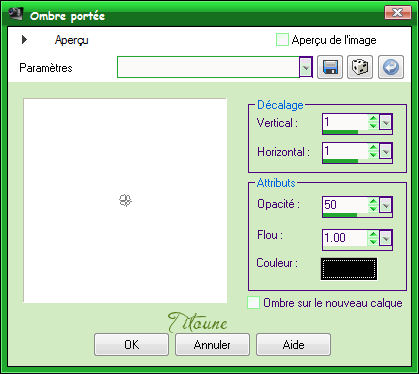Increase the Flou blur value
Screen dimensions: 419x374
tap(373, 234)
